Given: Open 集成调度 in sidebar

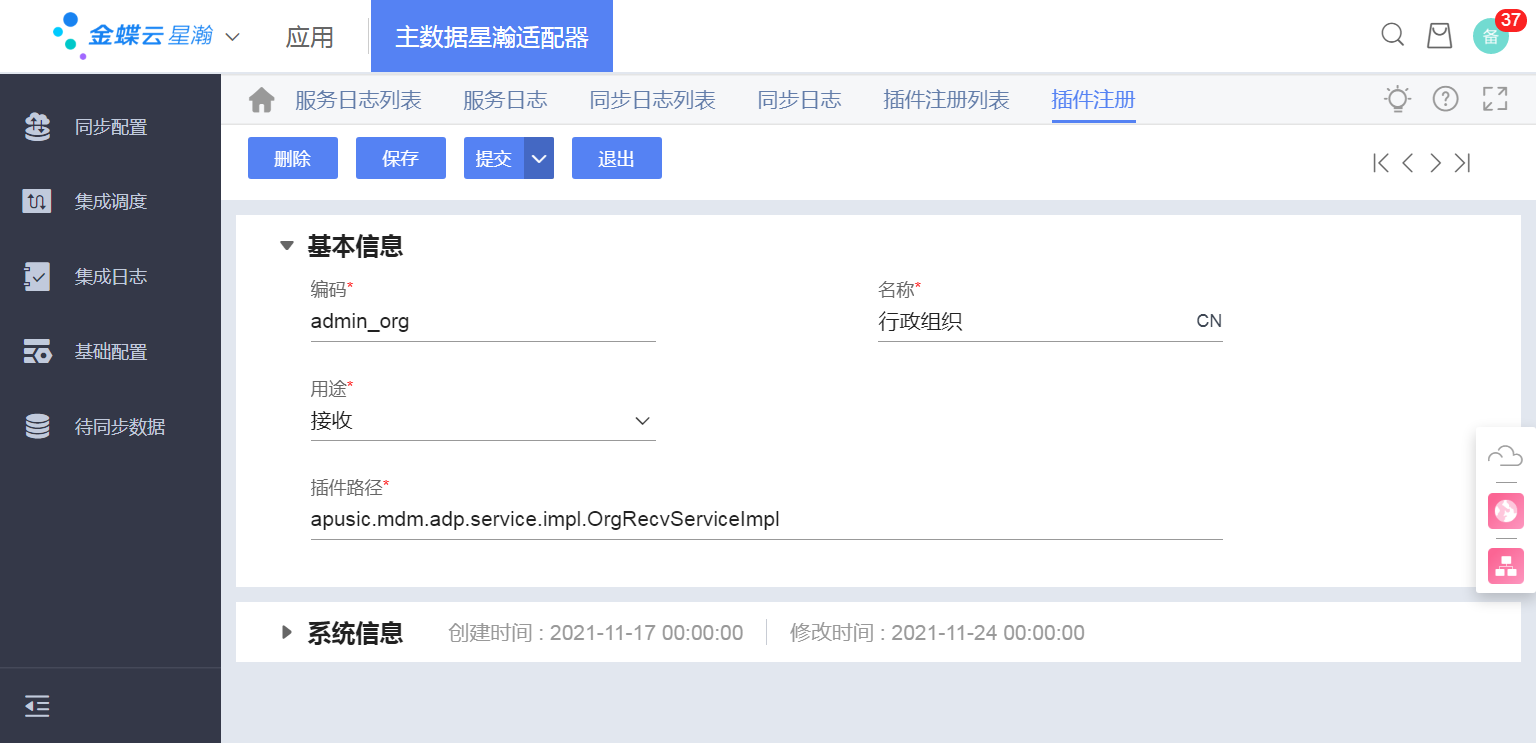Looking at the screenshot, I should coord(110,201).
